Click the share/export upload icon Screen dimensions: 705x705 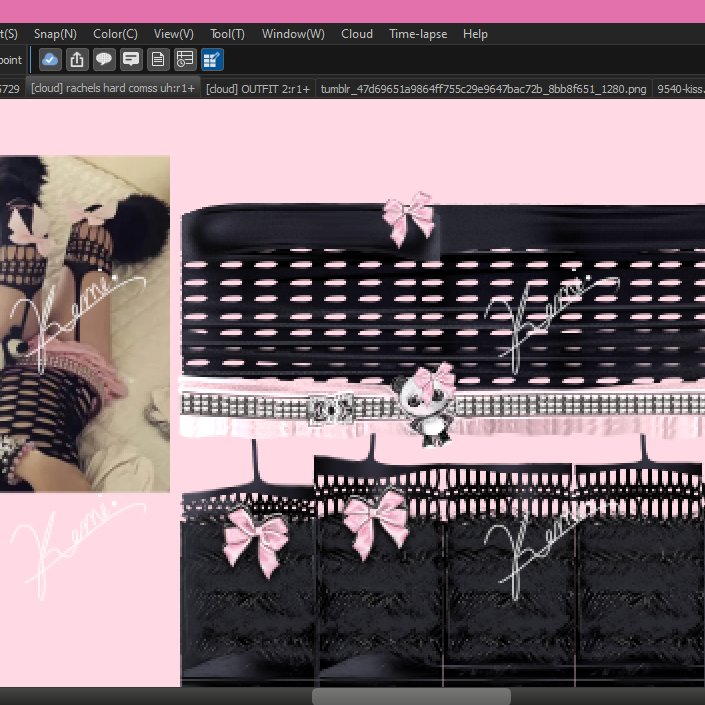click(x=77, y=59)
